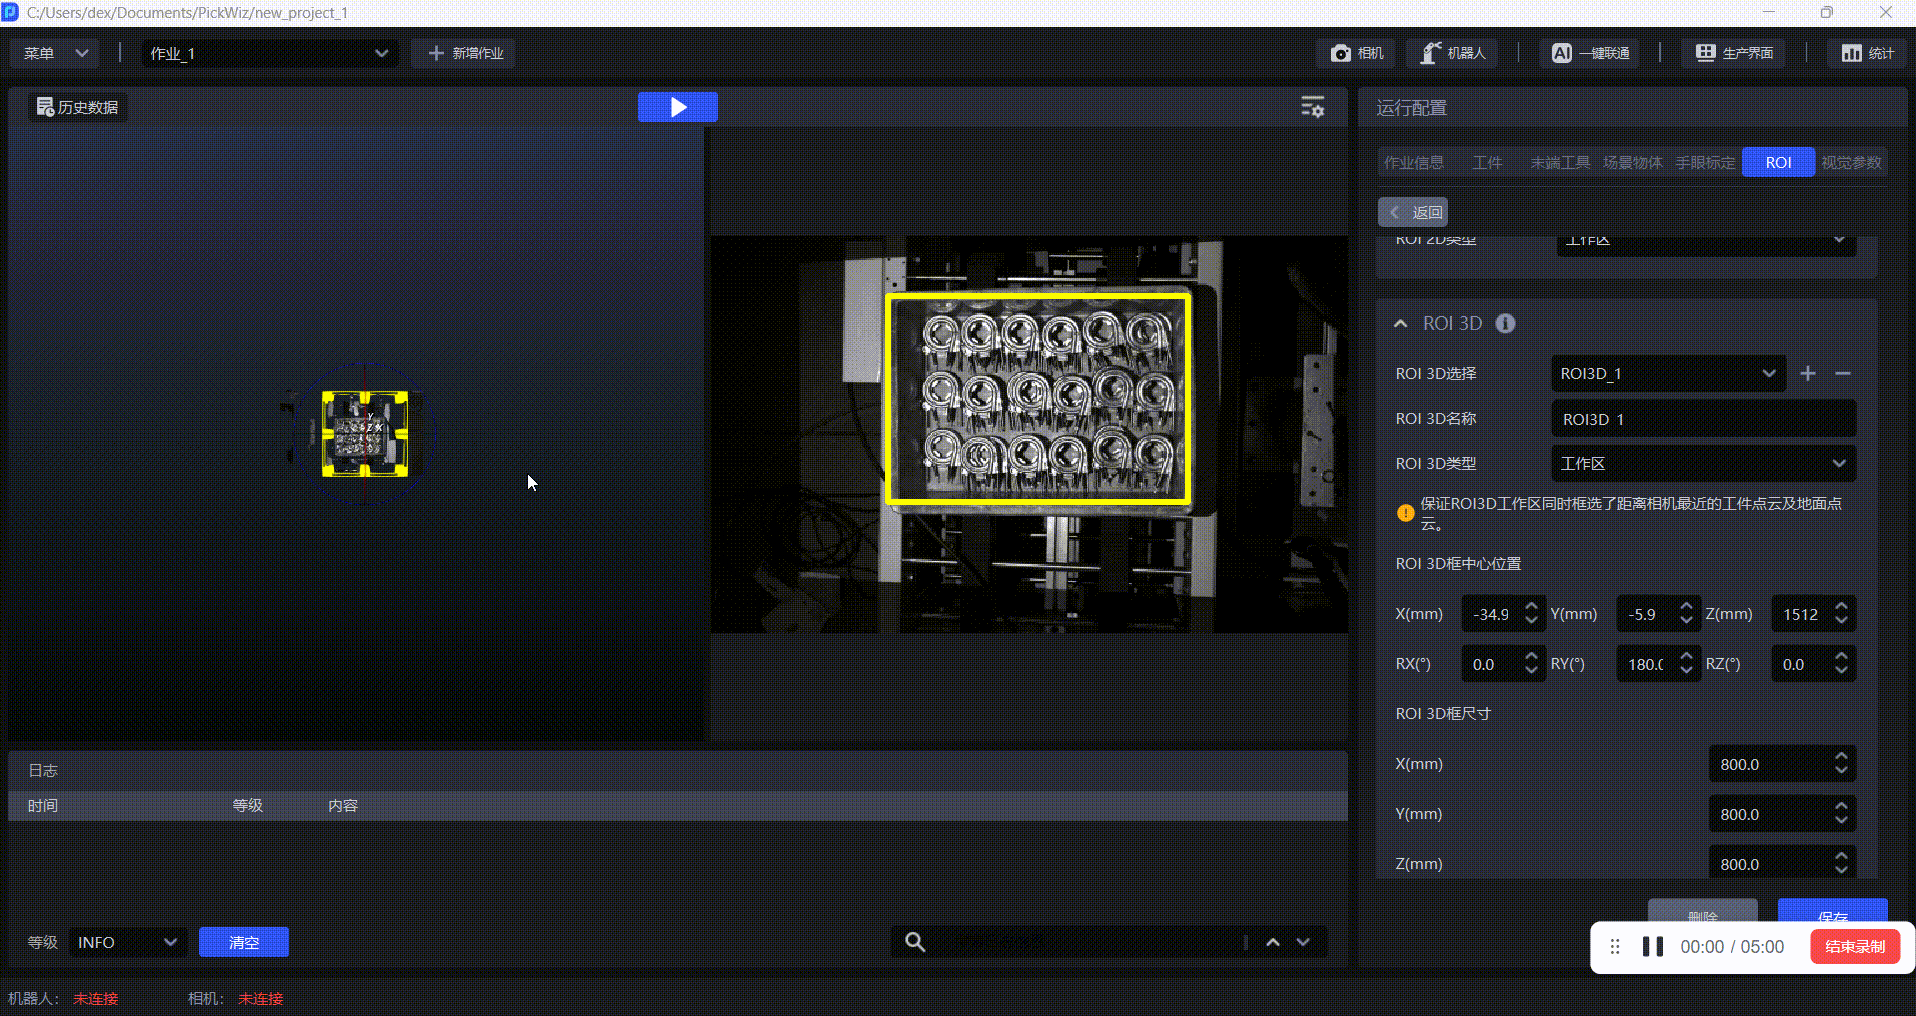Open the log level INFO dropdown
Viewport: 1916px width, 1016px height.
(127, 942)
